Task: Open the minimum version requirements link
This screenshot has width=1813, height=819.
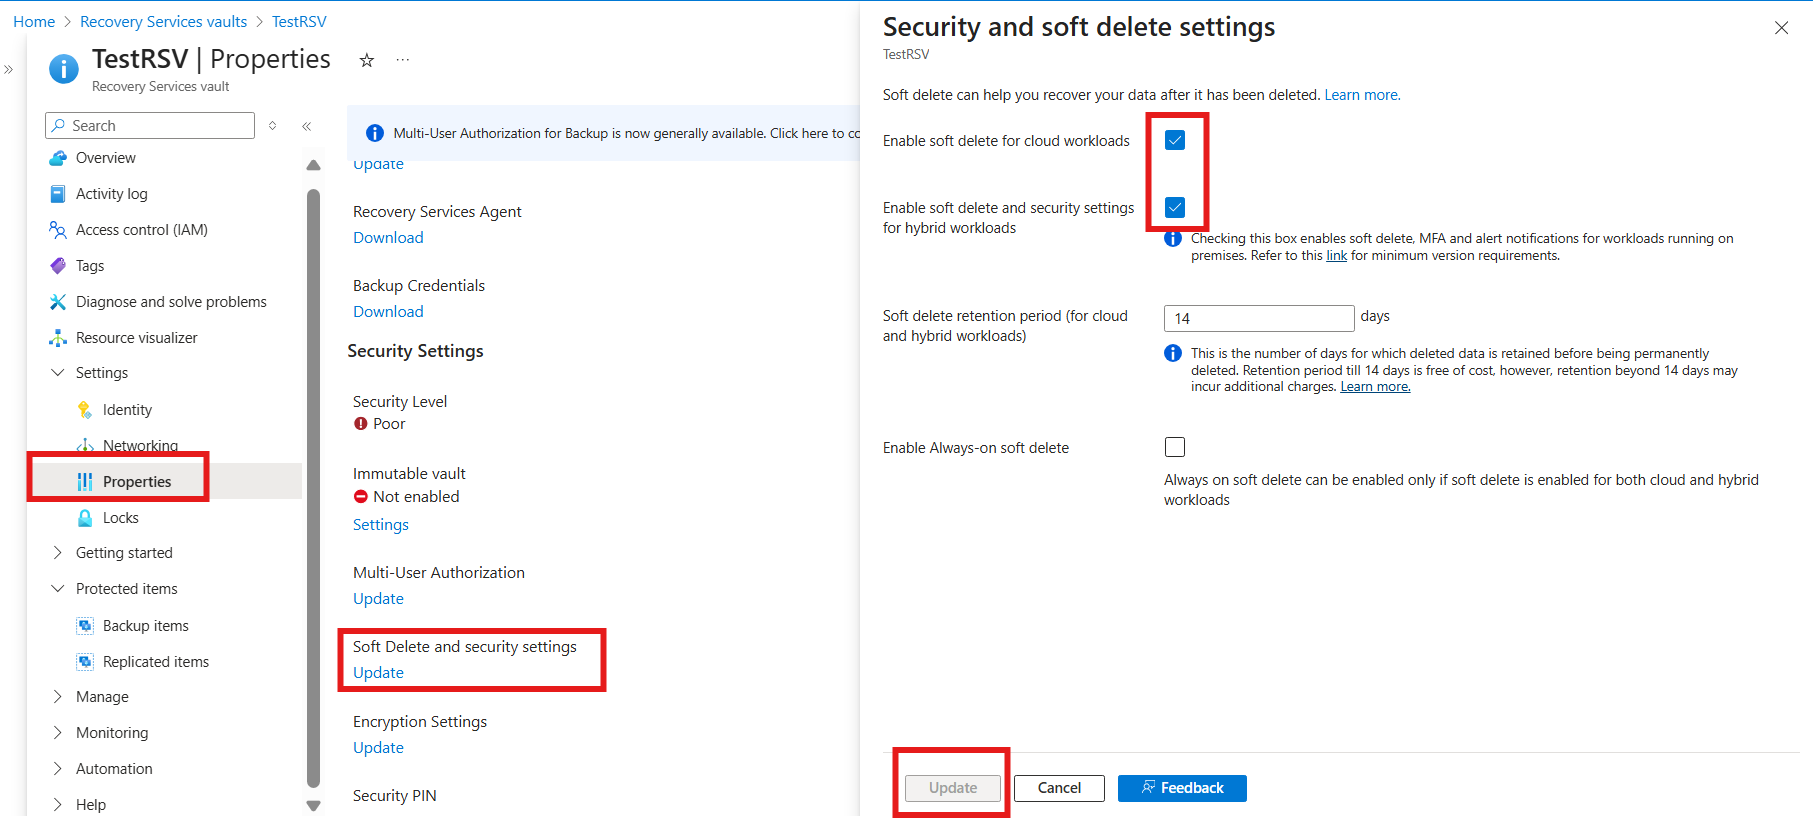Action: click(1337, 256)
